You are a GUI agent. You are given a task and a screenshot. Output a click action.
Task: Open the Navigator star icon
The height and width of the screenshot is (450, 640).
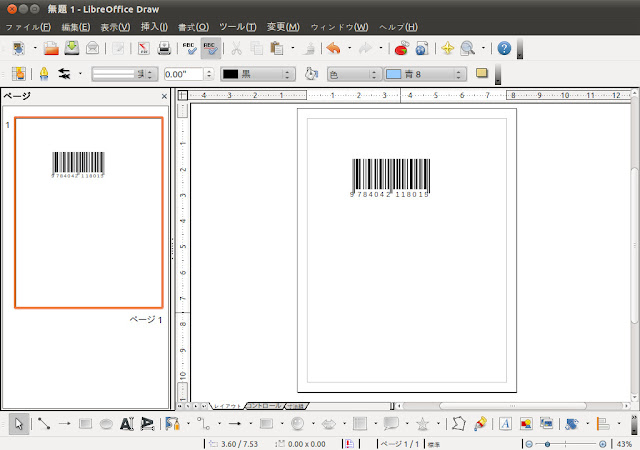[x=448, y=48]
